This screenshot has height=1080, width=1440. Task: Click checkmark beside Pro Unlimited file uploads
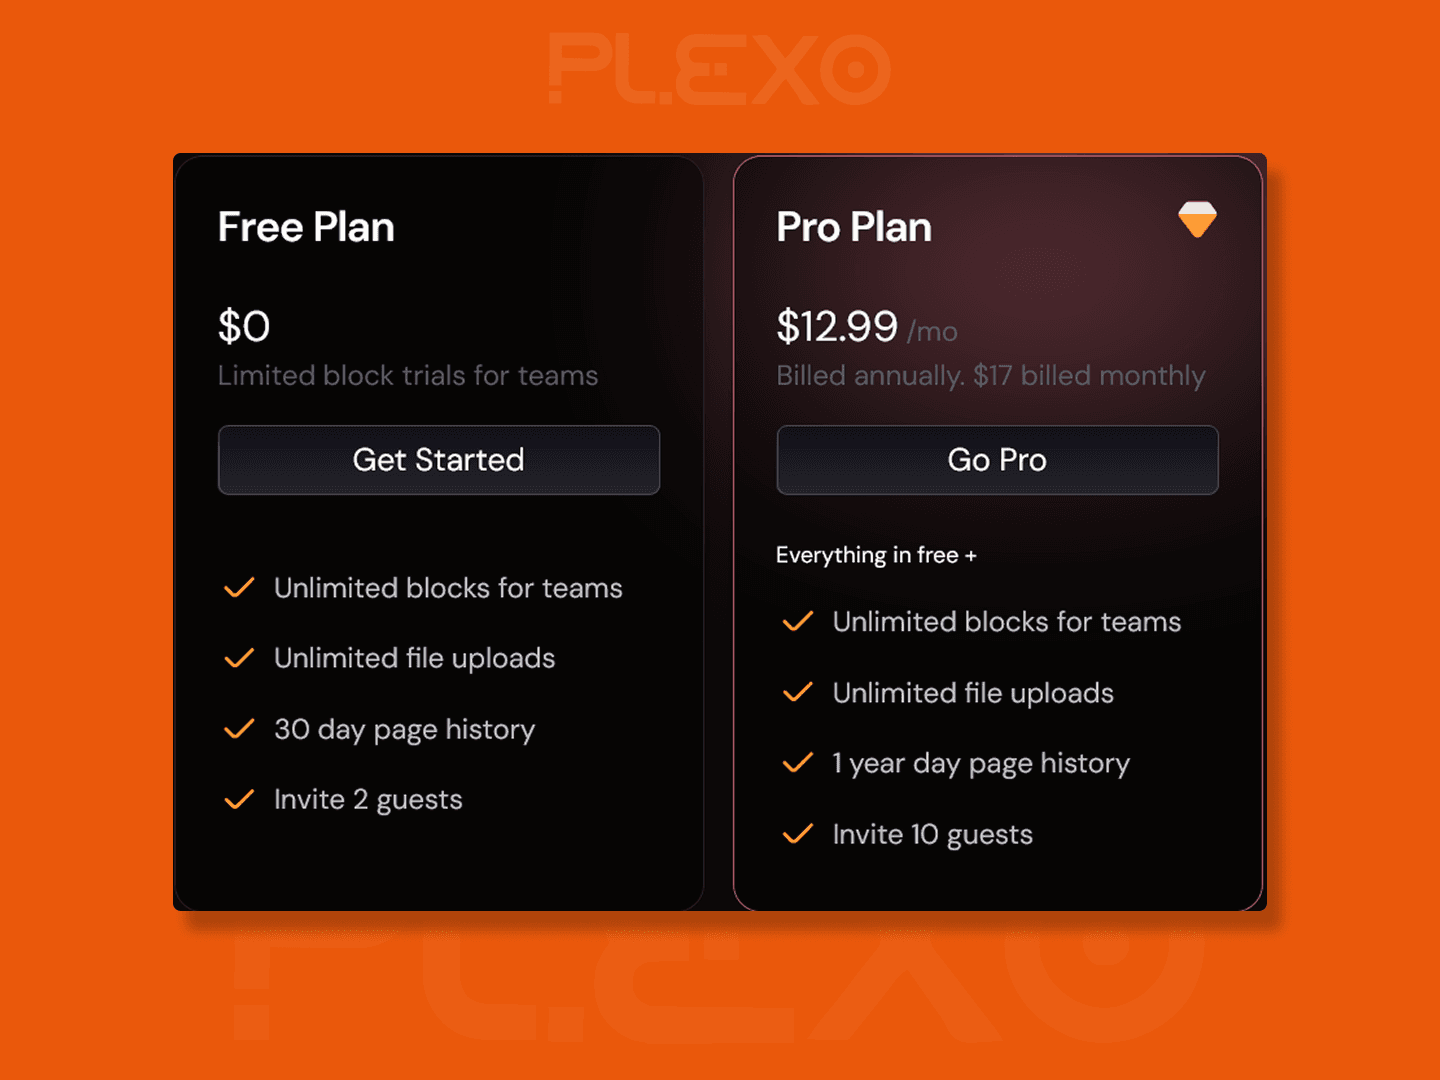point(798,693)
